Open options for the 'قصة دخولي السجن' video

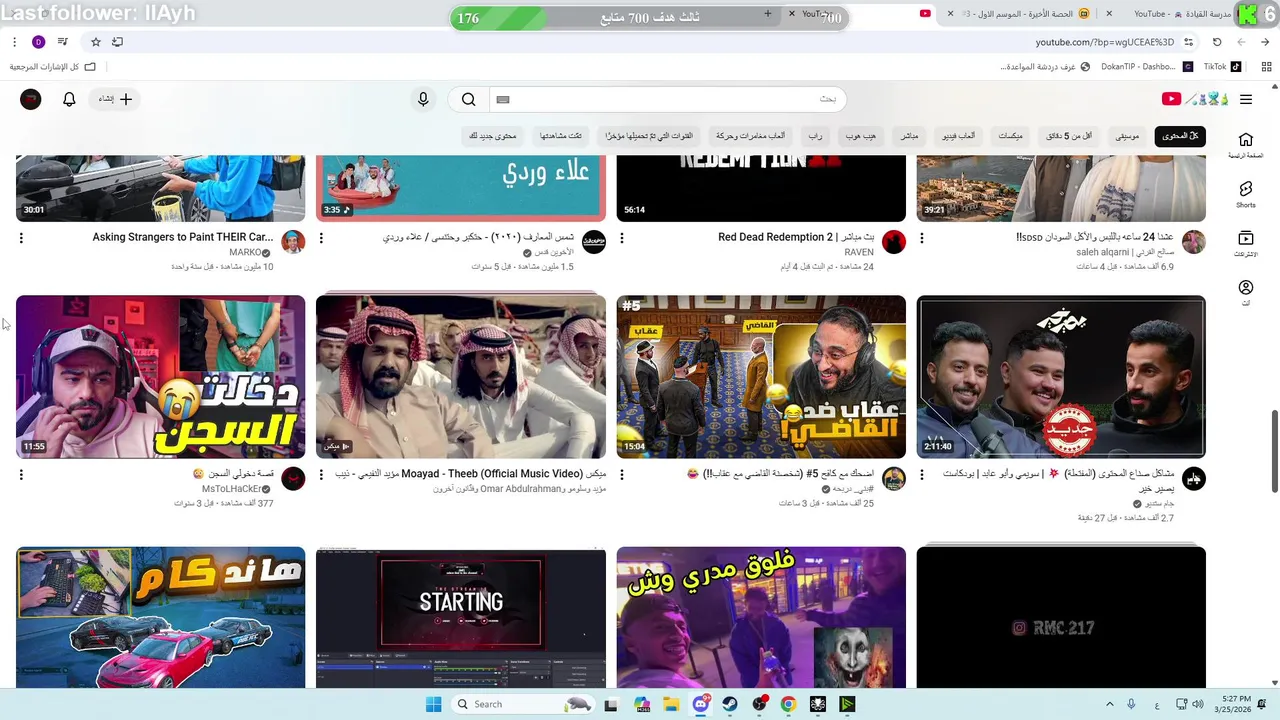21,474
